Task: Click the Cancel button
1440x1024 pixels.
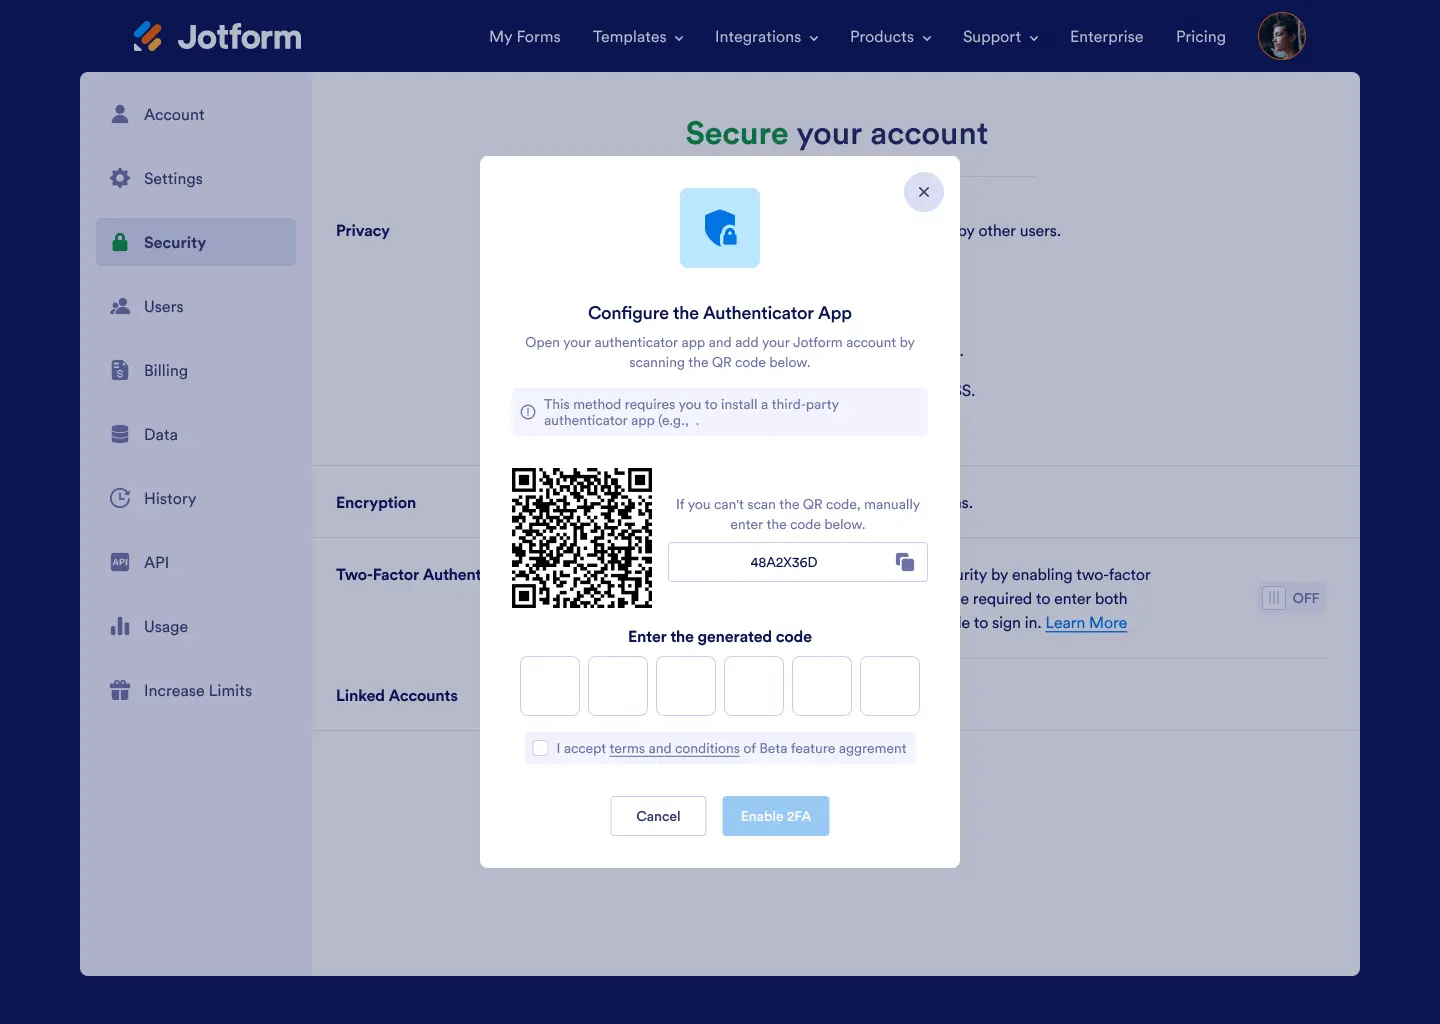Action: click(x=658, y=816)
